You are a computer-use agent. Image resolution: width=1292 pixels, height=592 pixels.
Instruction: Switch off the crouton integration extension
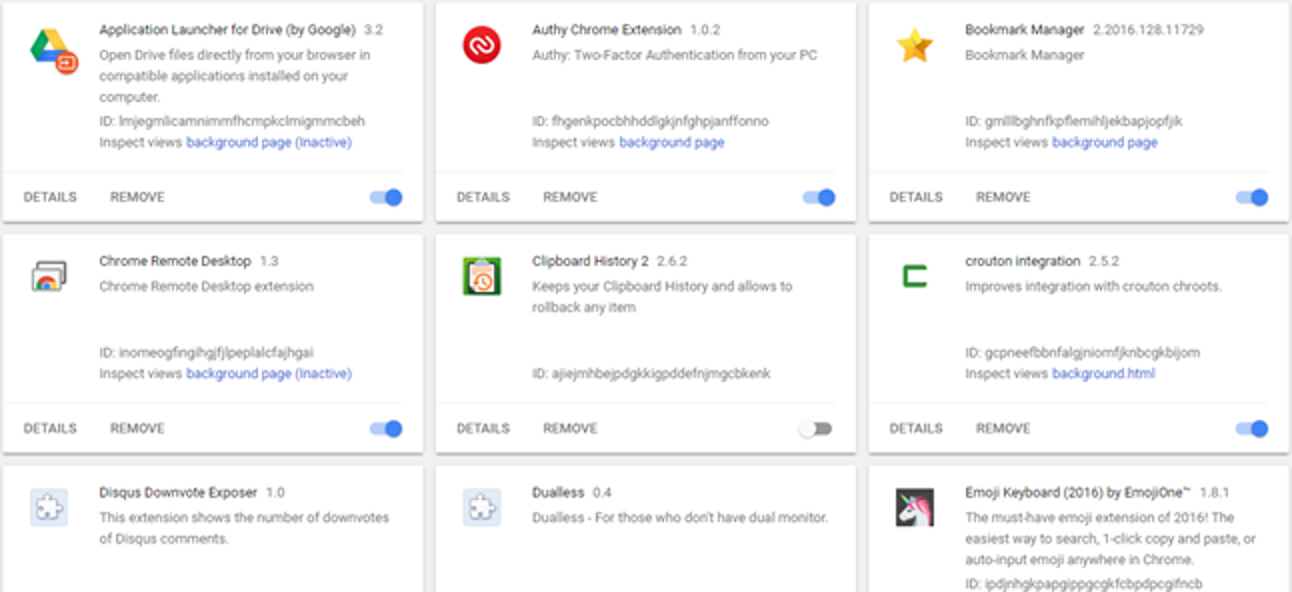pos(1252,428)
